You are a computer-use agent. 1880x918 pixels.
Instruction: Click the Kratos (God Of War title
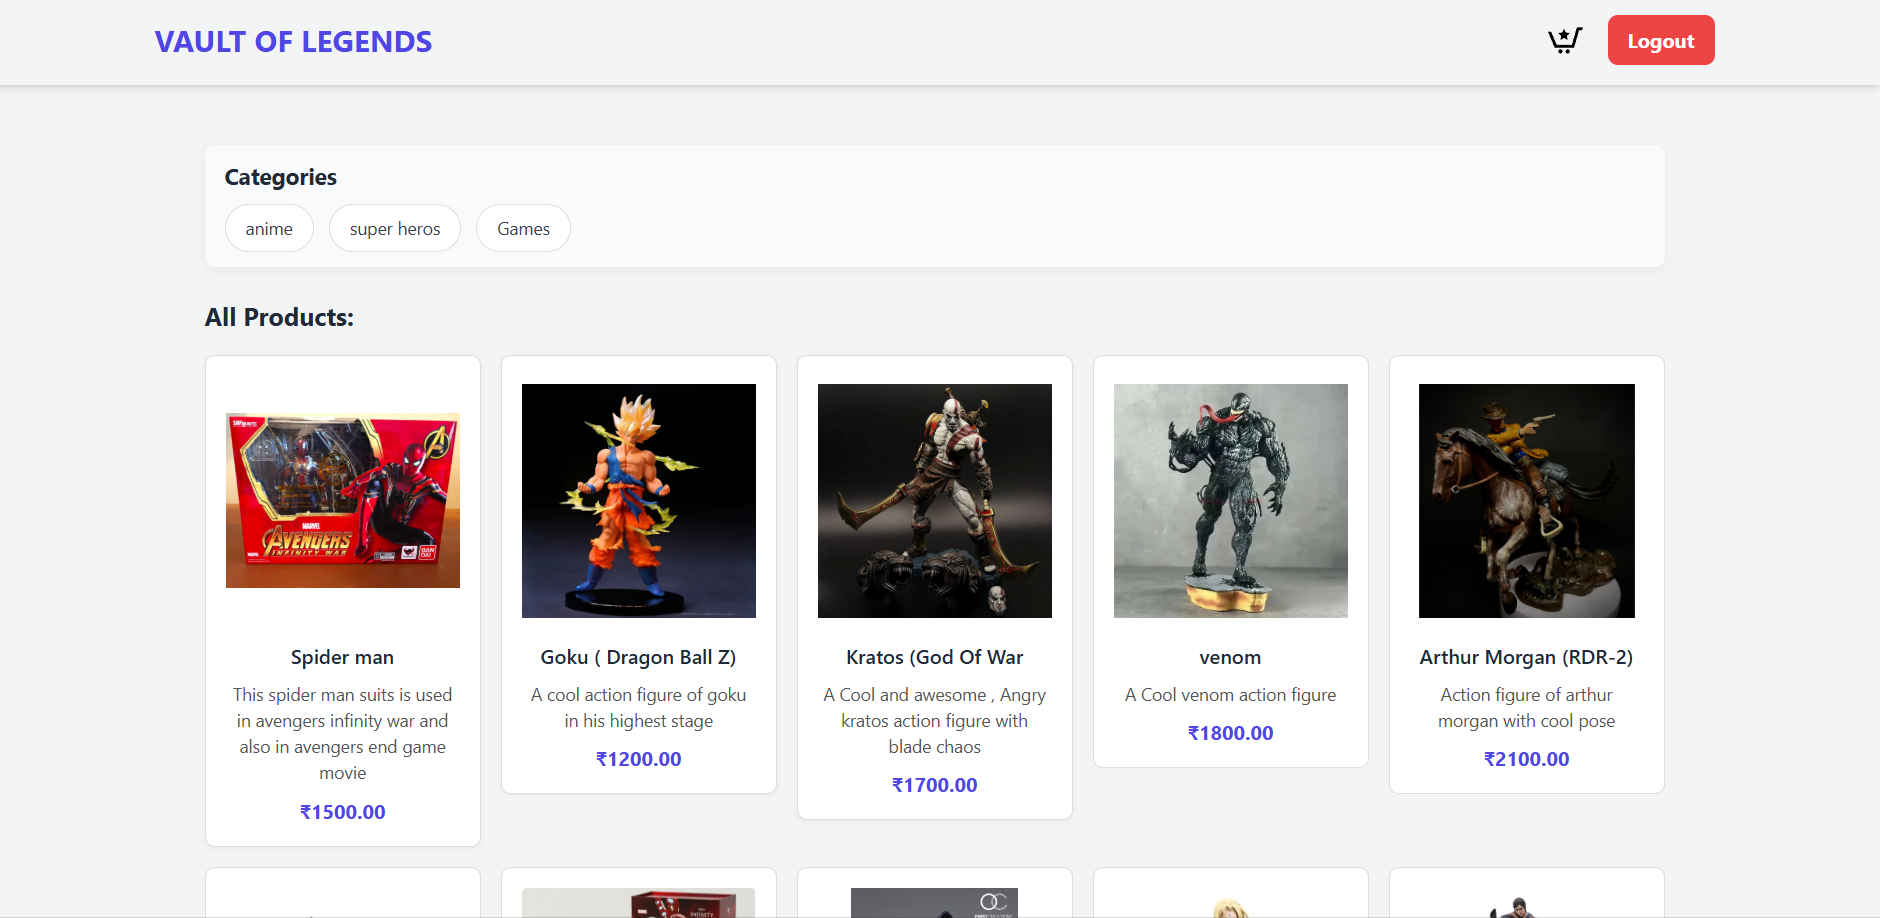[x=934, y=657]
